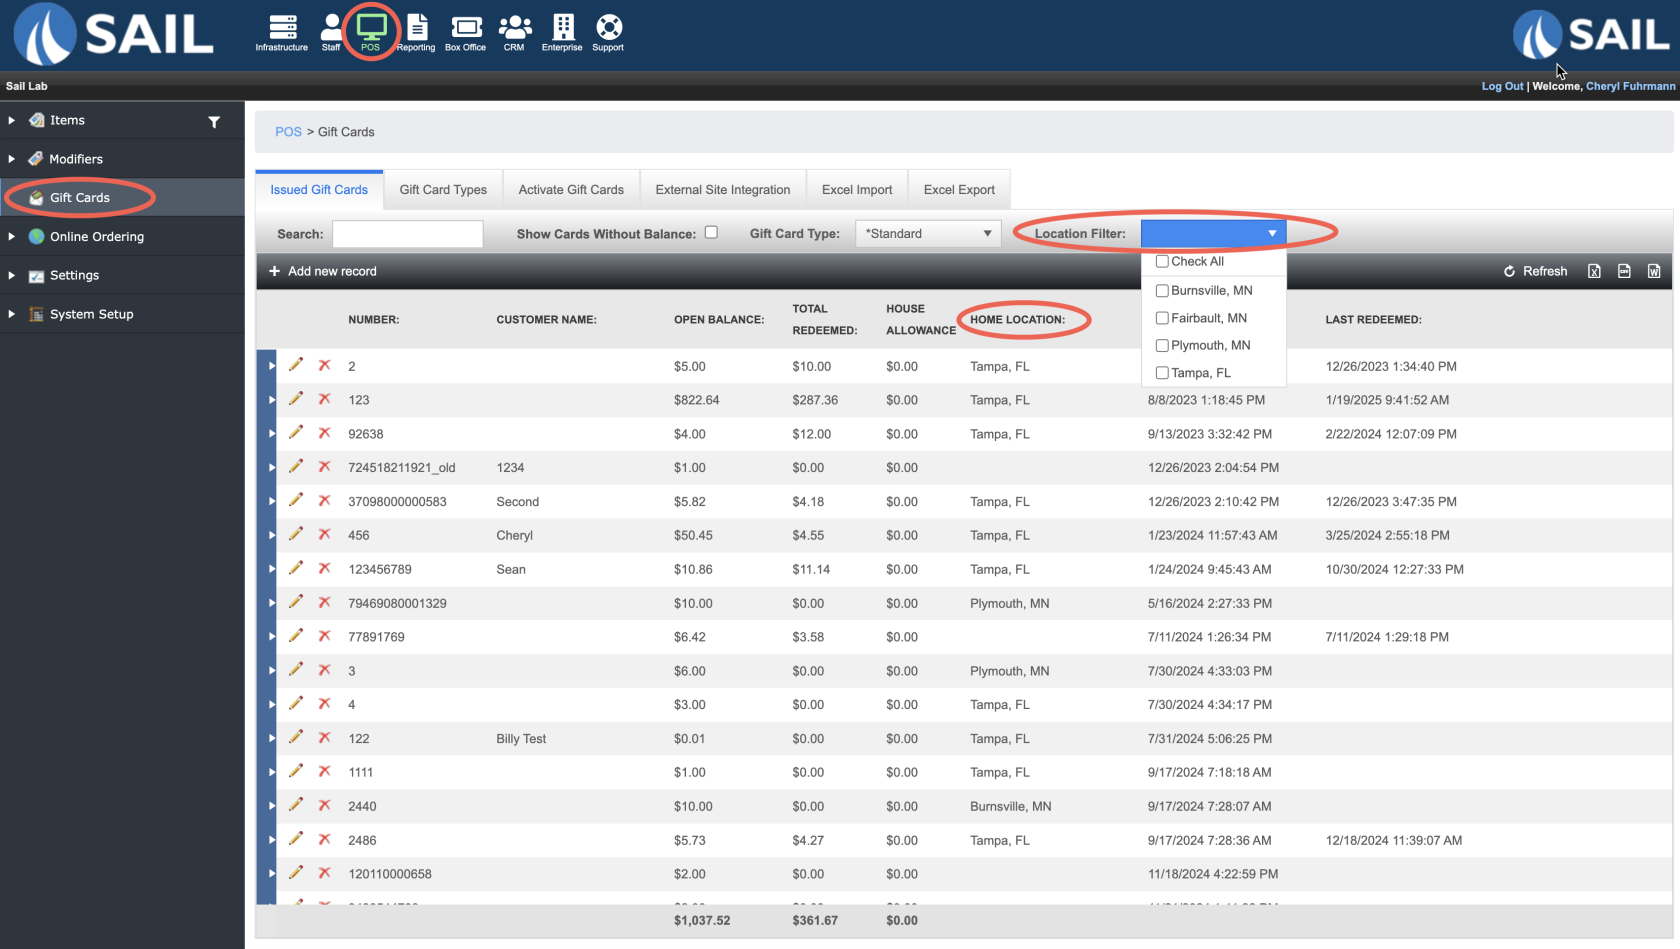Open the Gift Card Type dropdown
Image resolution: width=1680 pixels, height=949 pixels.
pyautogui.click(x=928, y=233)
